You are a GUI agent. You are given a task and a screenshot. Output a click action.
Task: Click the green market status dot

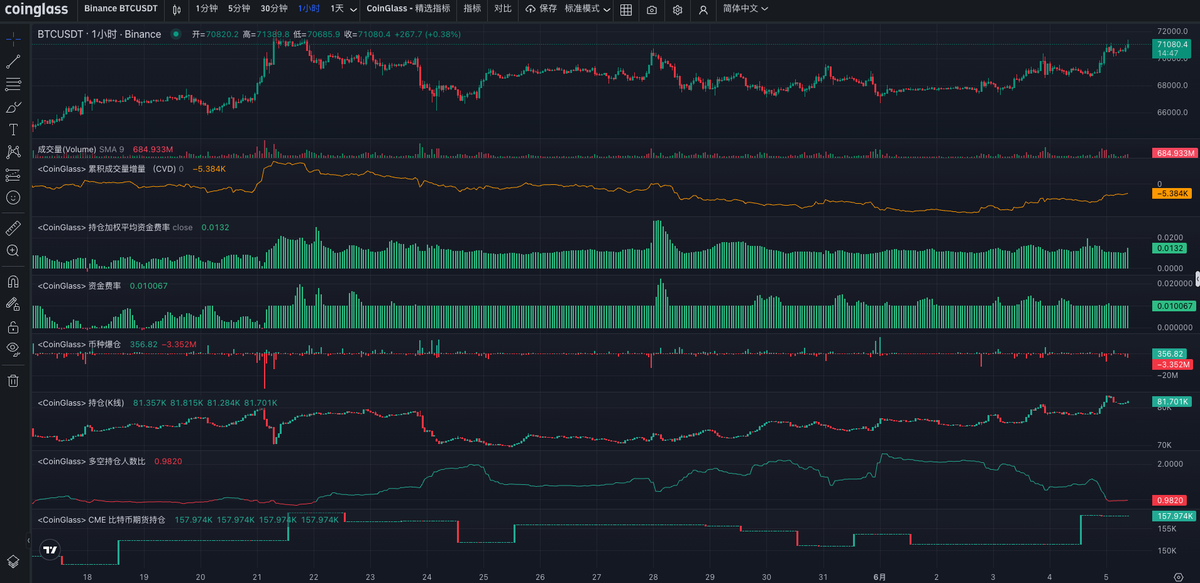(175, 34)
